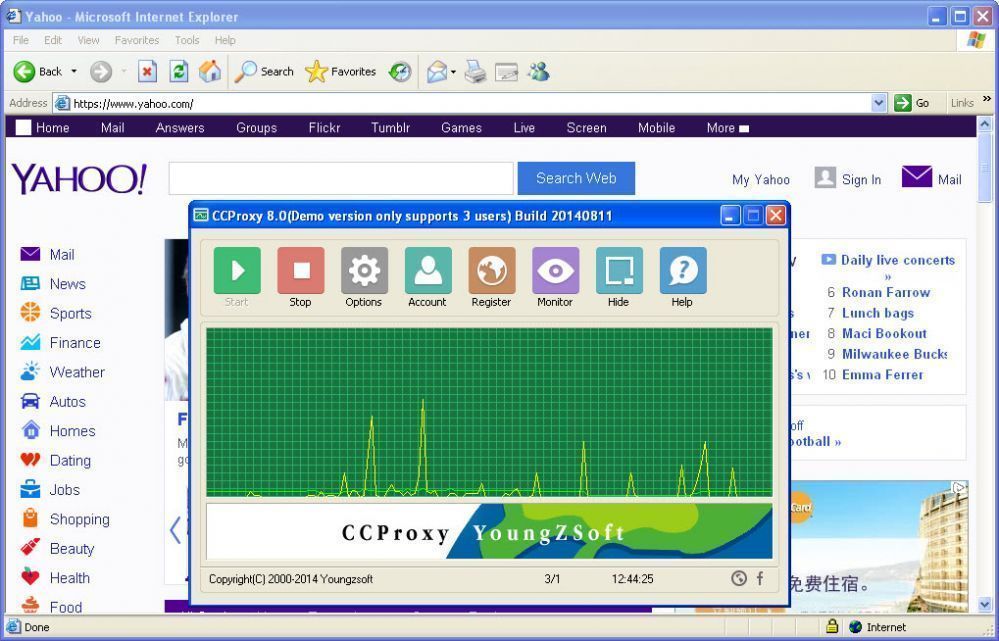999x641 pixels.
Task: Open the Help menu in Internet Explorer
Action: click(x=225, y=40)
